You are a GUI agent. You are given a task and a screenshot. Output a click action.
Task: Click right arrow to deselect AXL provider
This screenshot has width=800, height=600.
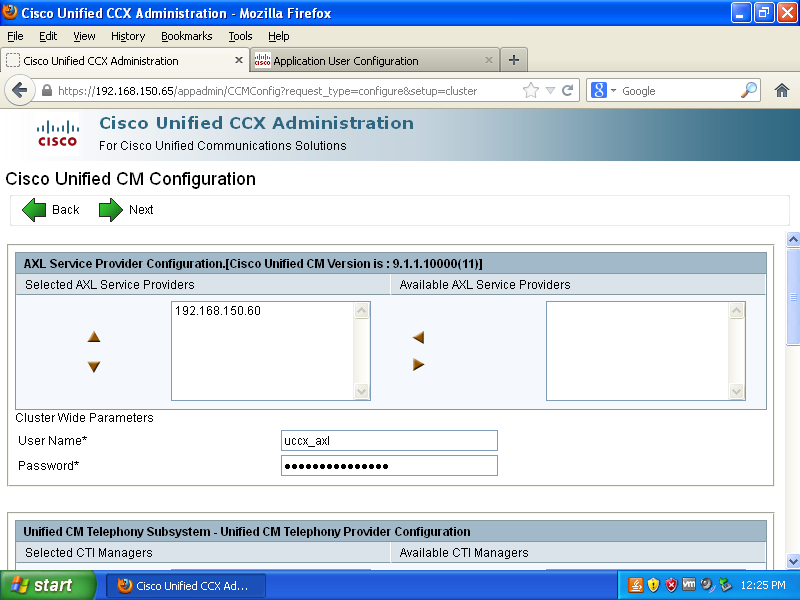(418, 364)
